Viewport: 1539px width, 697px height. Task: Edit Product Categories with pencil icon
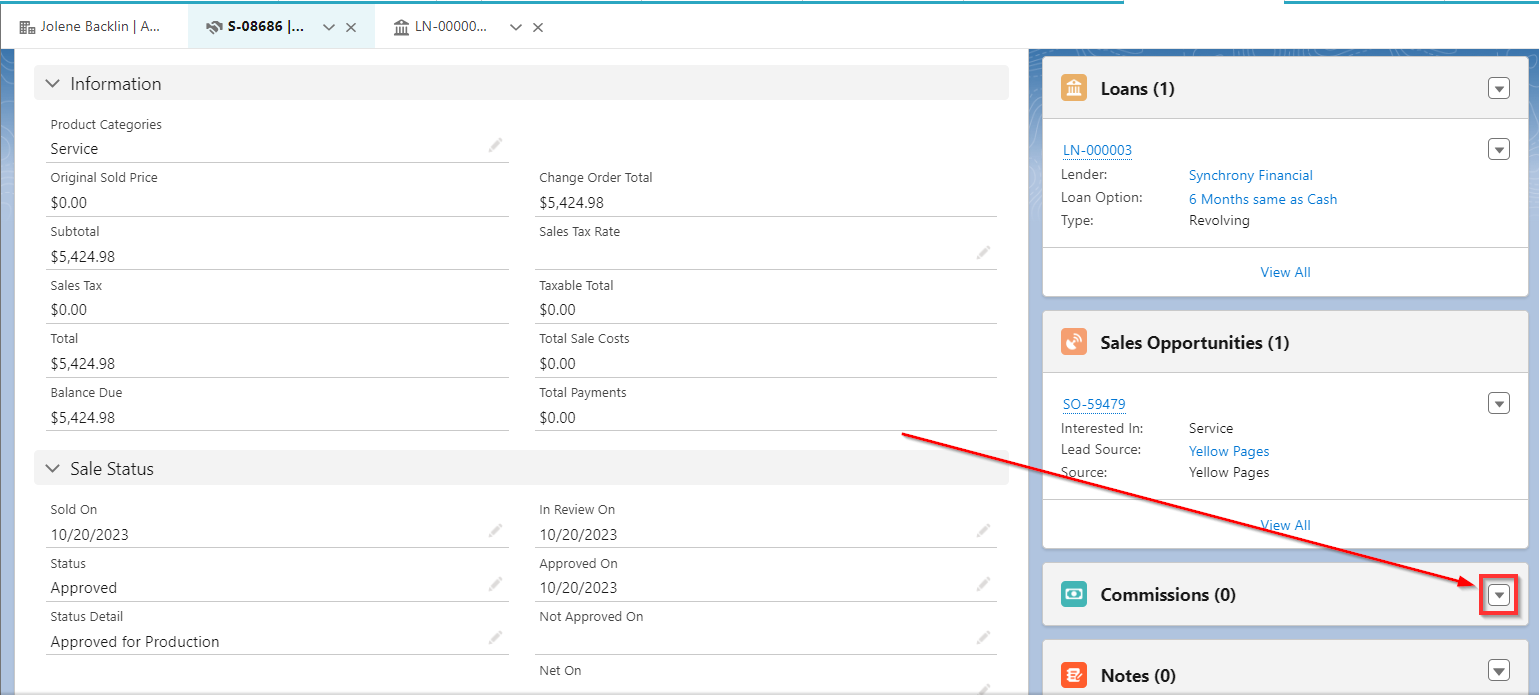pos(495,146)
